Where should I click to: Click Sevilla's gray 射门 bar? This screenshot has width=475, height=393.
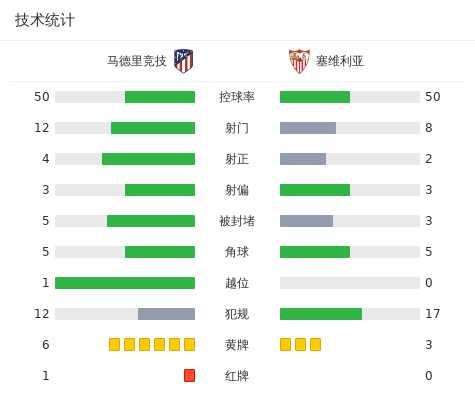[308, 128]
